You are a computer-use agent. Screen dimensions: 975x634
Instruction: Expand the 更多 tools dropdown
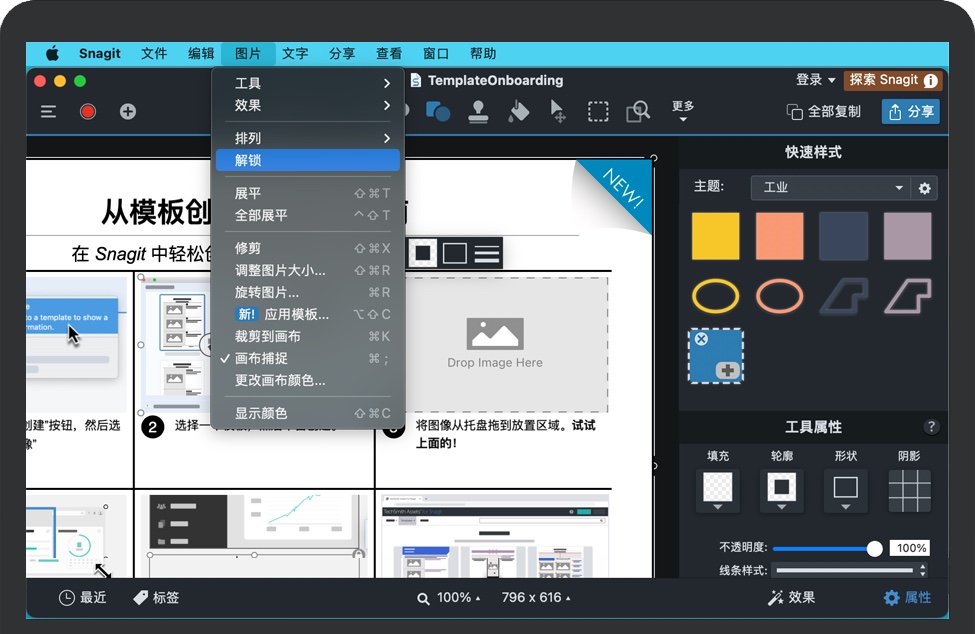coord(683,112)
